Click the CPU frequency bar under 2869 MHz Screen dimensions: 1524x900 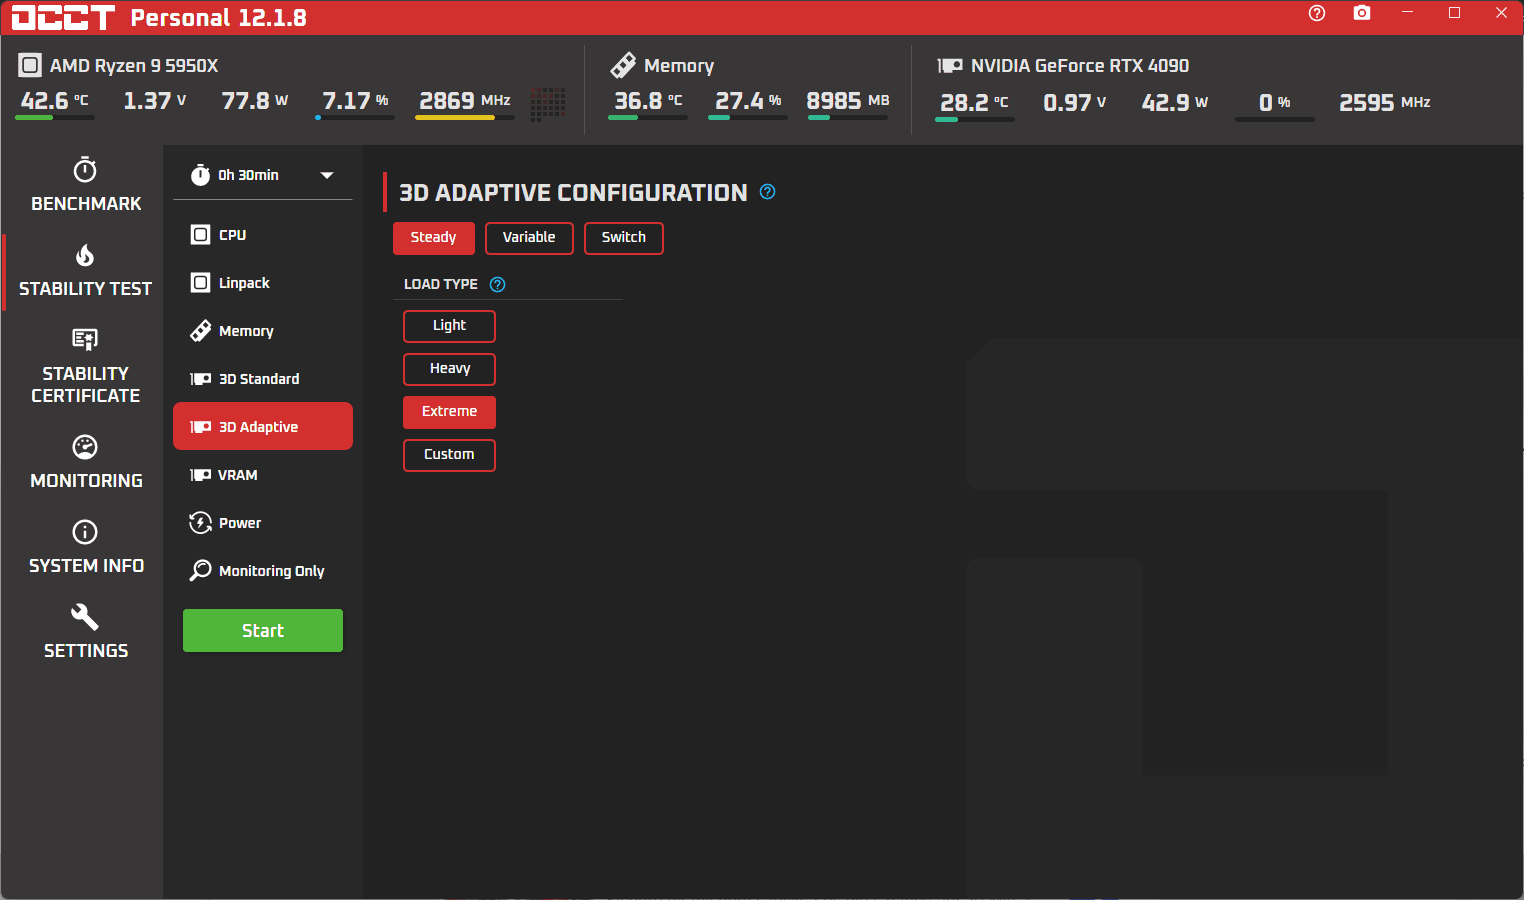(465, 118)
